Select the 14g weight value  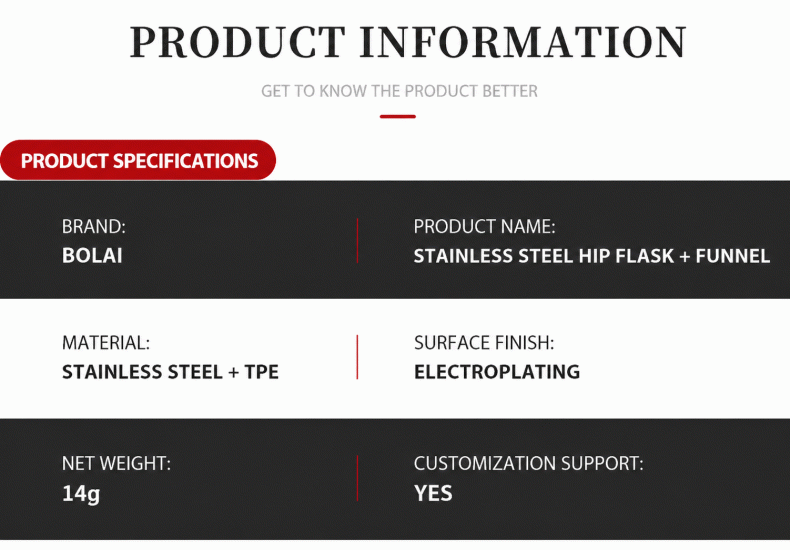[81, 494]
